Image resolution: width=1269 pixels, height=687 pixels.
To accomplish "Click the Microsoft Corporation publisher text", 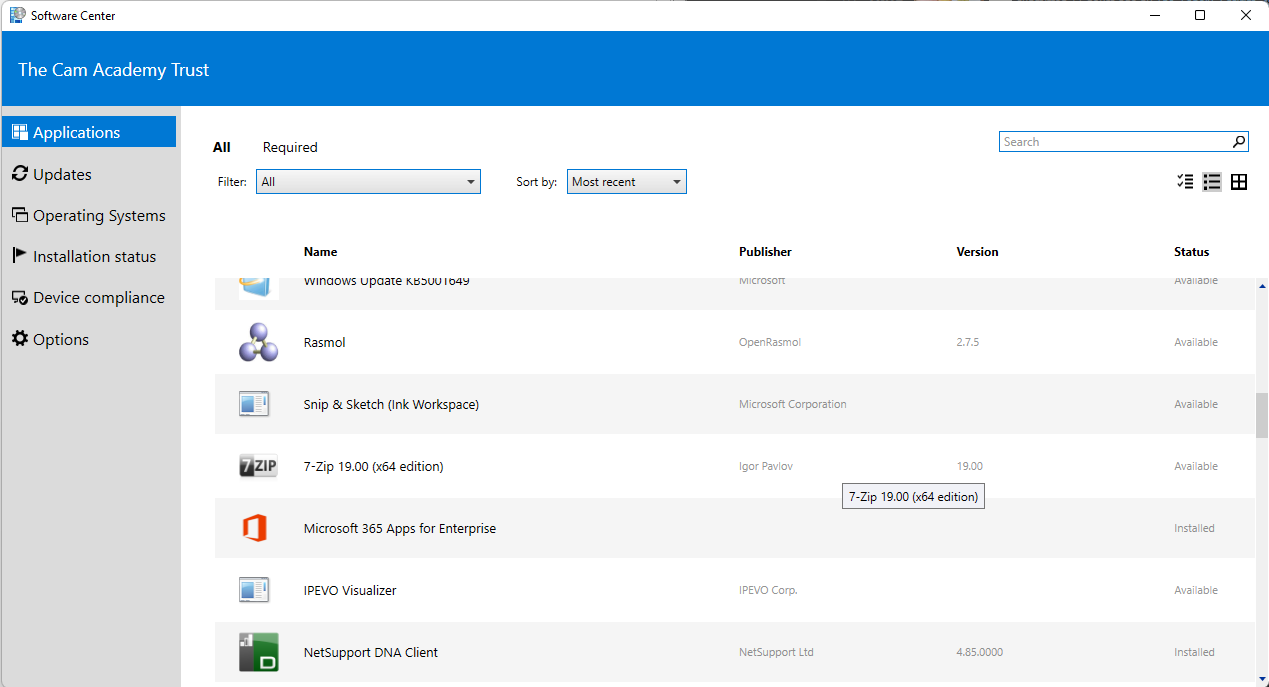I will click(x=792, y=404).
